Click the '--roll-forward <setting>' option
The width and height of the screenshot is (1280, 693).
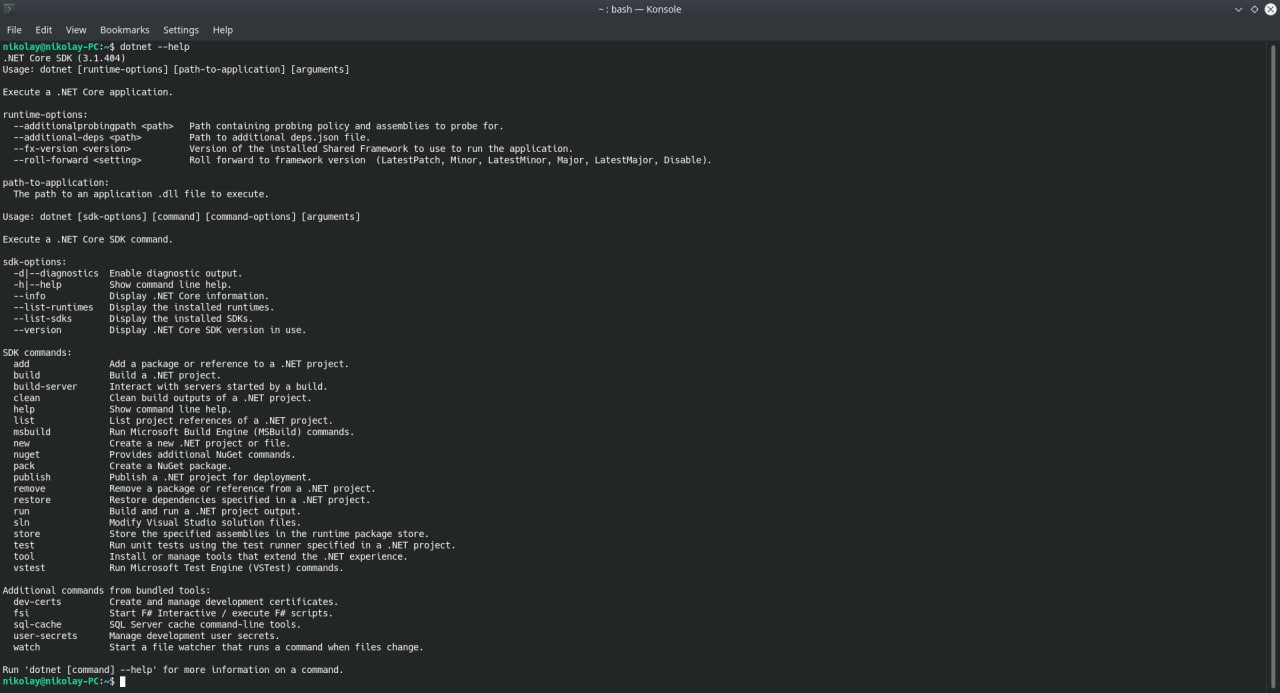pyautogui.click(x=77, y=160)
